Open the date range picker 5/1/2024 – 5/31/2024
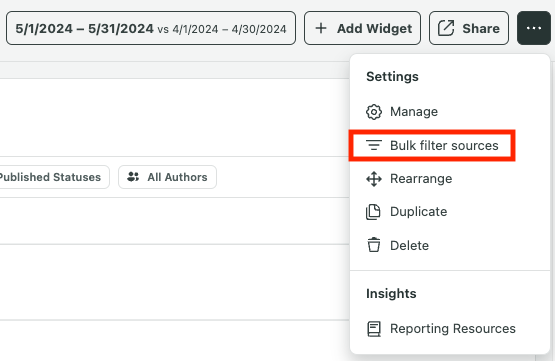The width and height of the screenshot is (555, 361). [151, 28]
